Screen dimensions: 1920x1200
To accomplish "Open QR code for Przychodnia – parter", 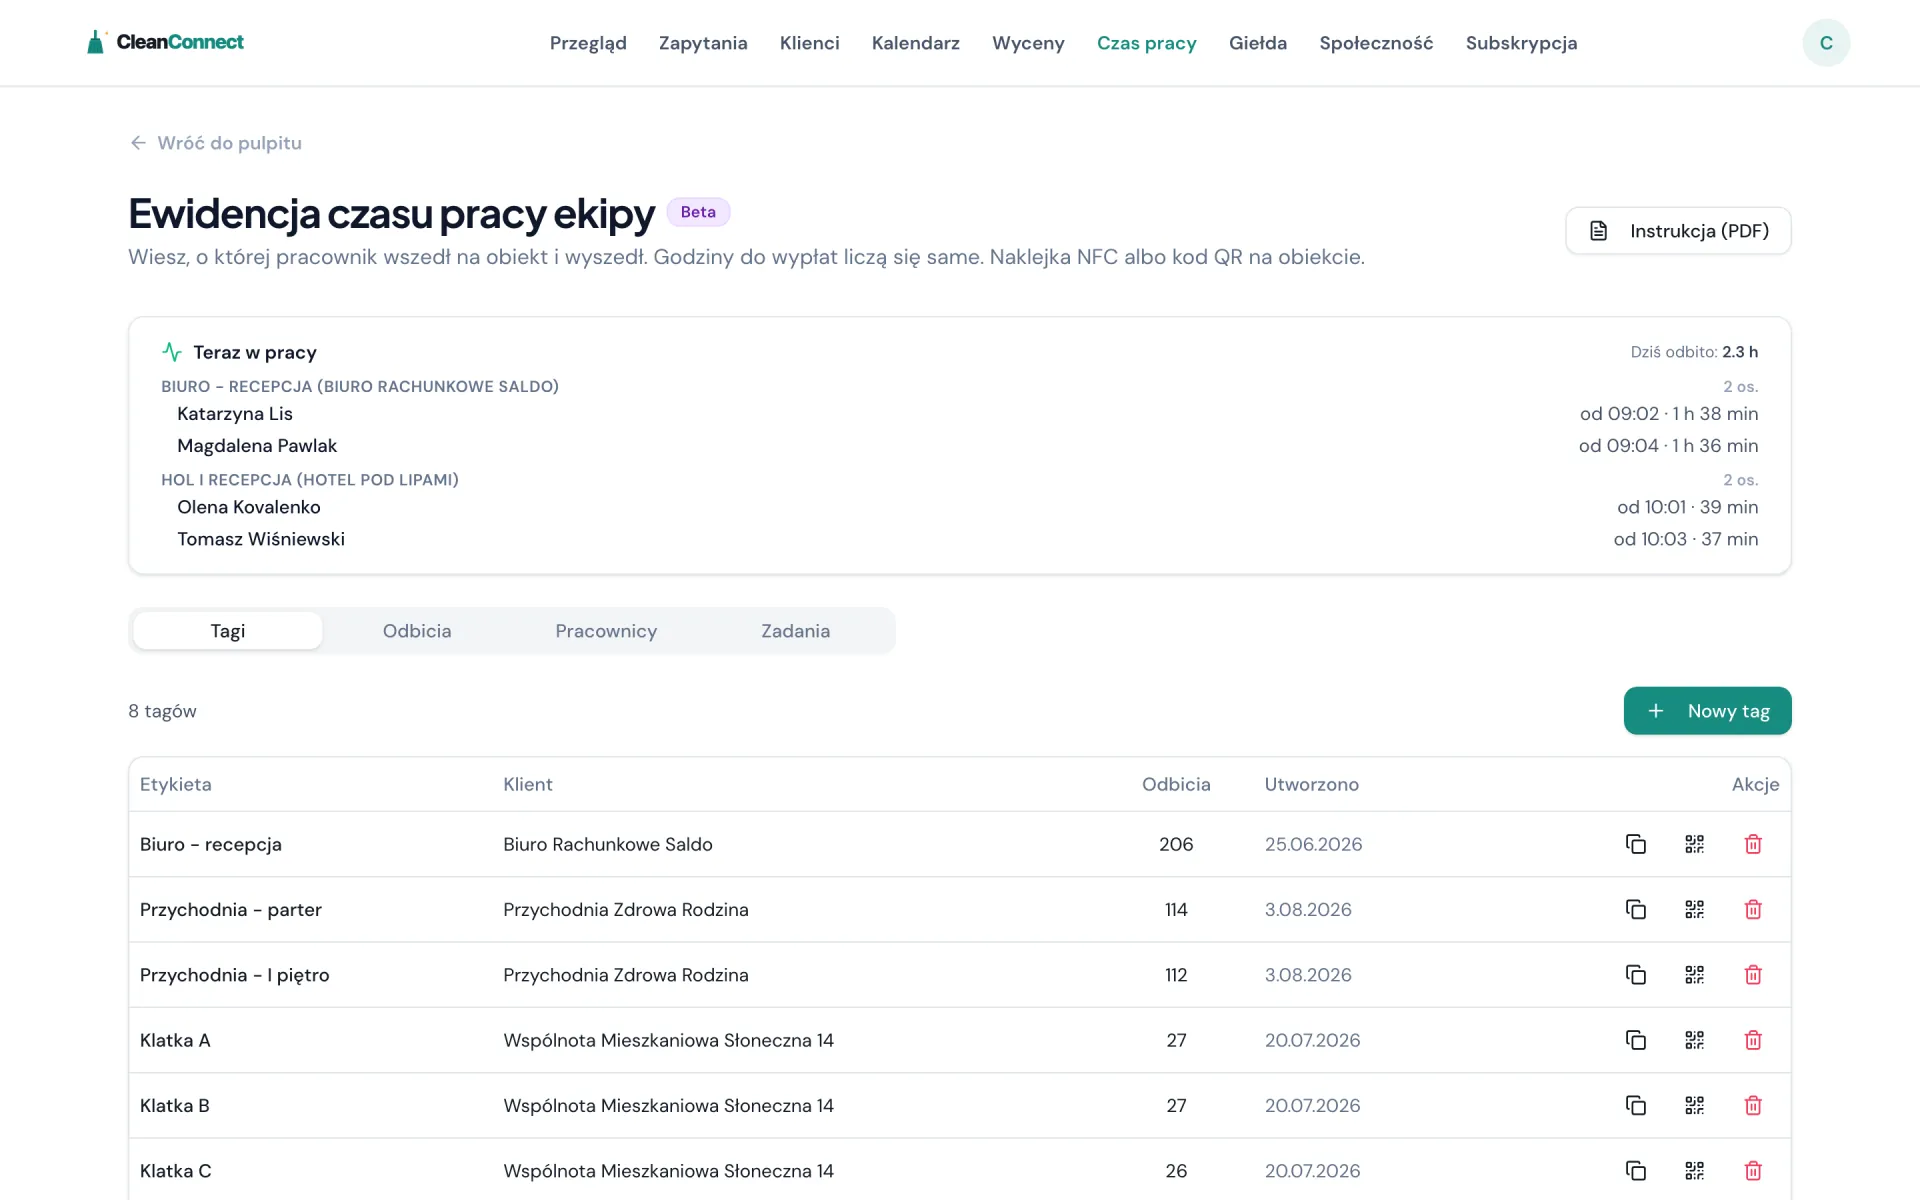I will click(1694, 909).
